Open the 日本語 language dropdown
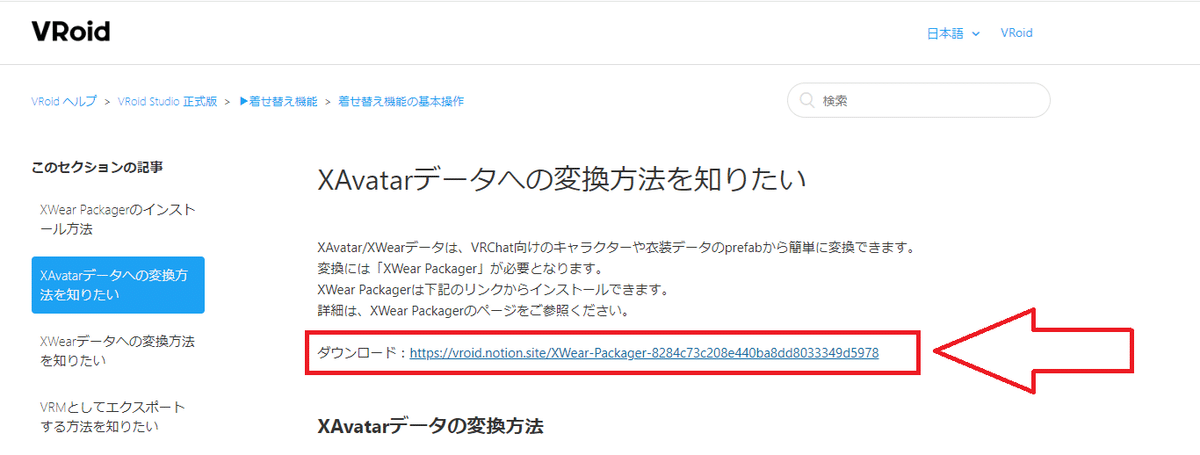 (953, 33)
